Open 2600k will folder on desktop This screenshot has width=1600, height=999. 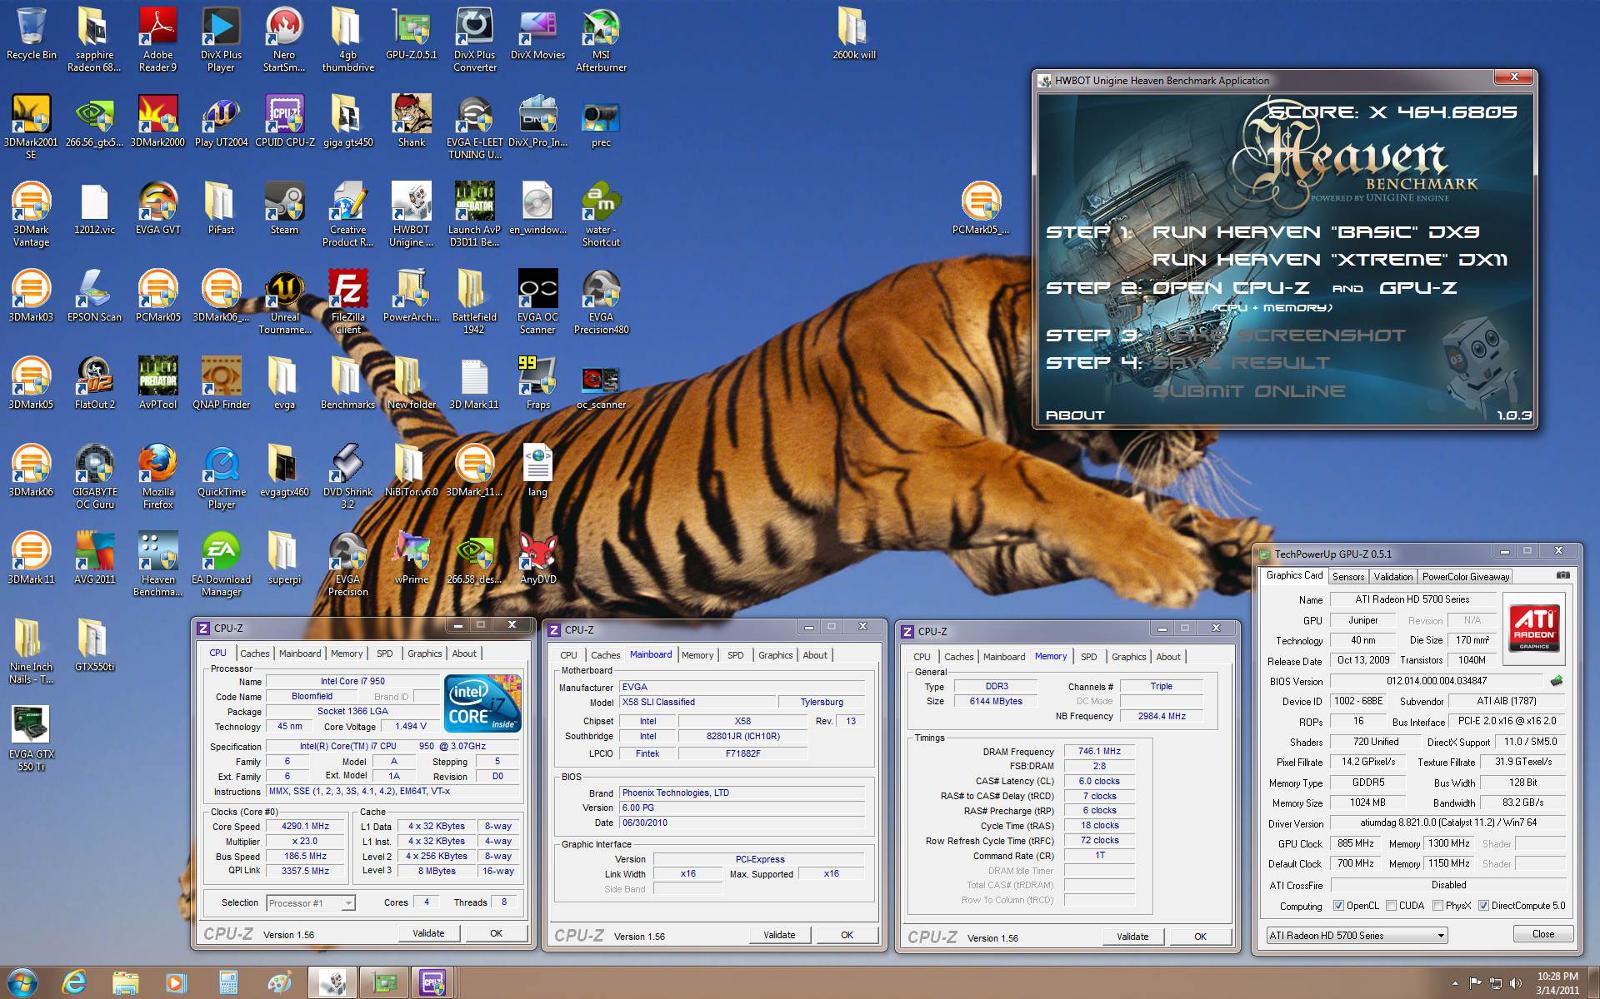[x=853, y=35]
